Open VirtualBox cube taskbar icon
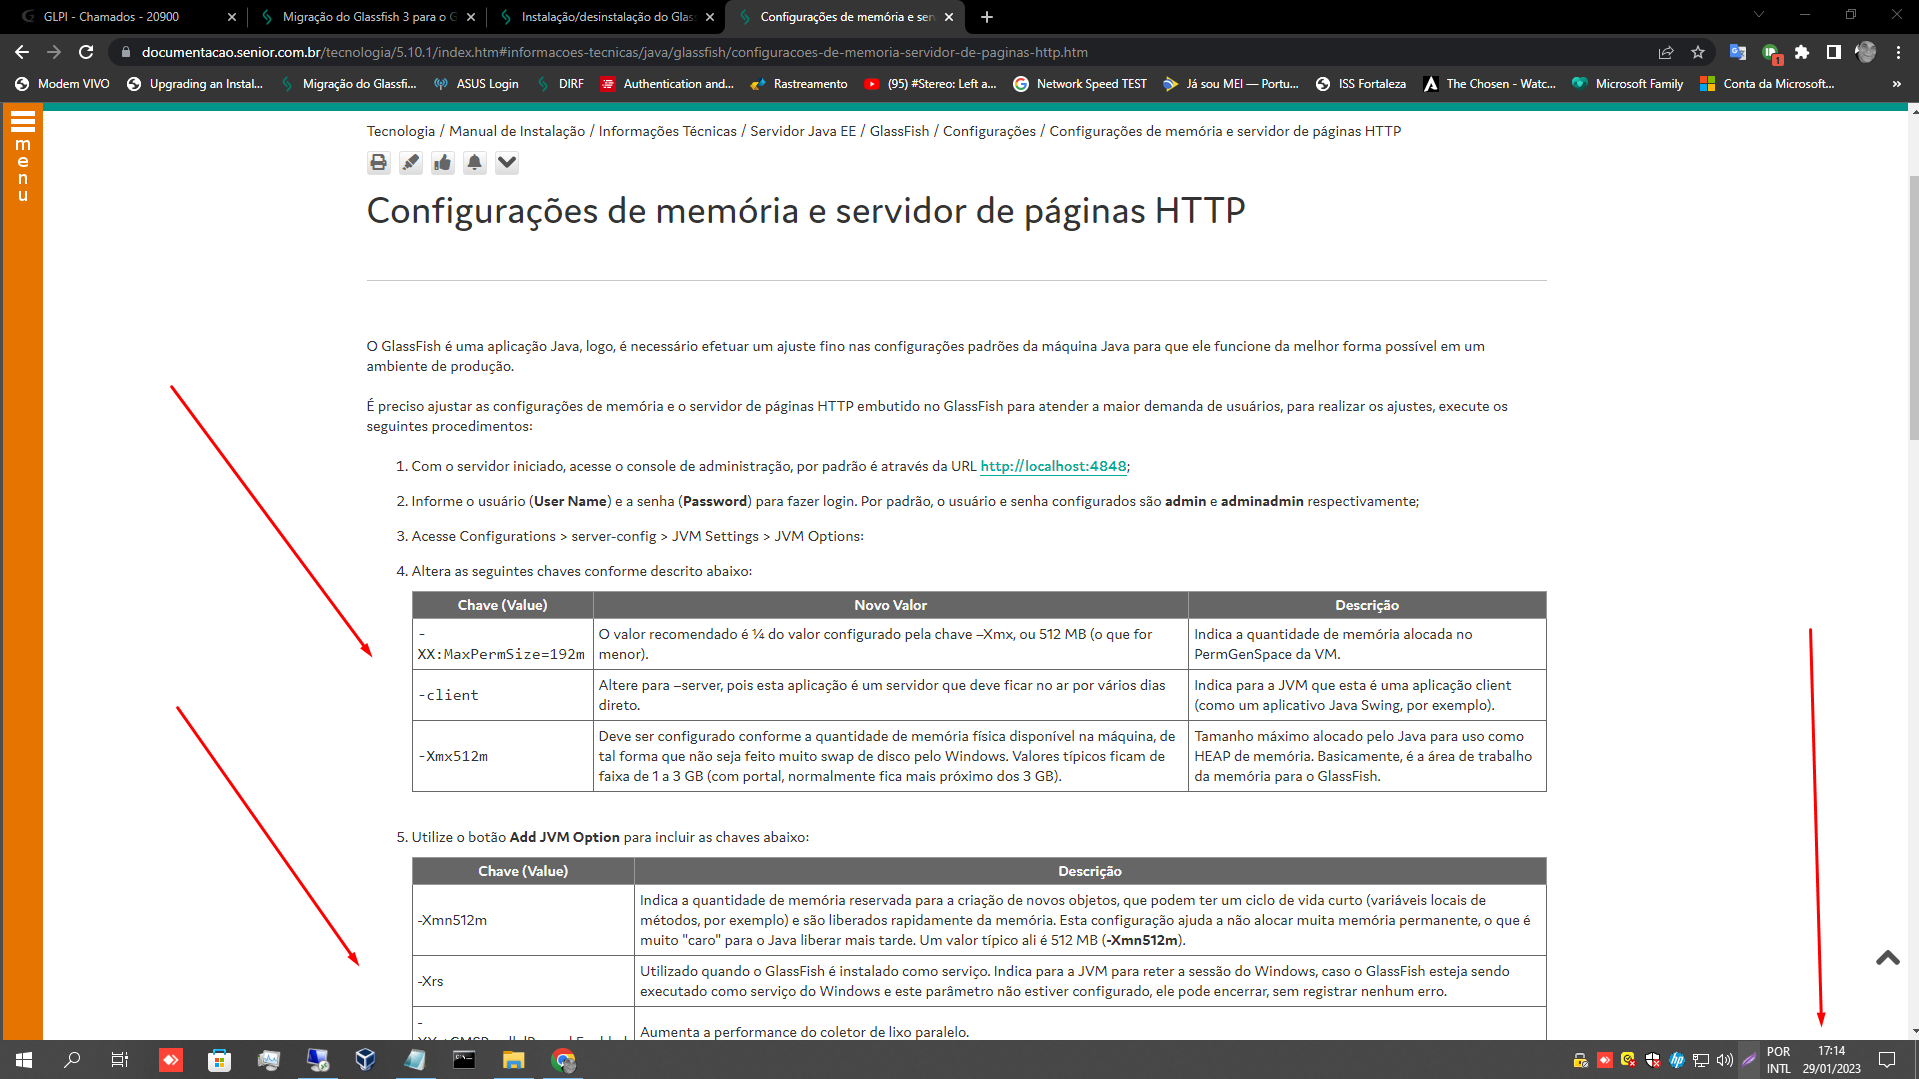Viewport: 1919px width, 1079px height. [x=365, y=1060]
